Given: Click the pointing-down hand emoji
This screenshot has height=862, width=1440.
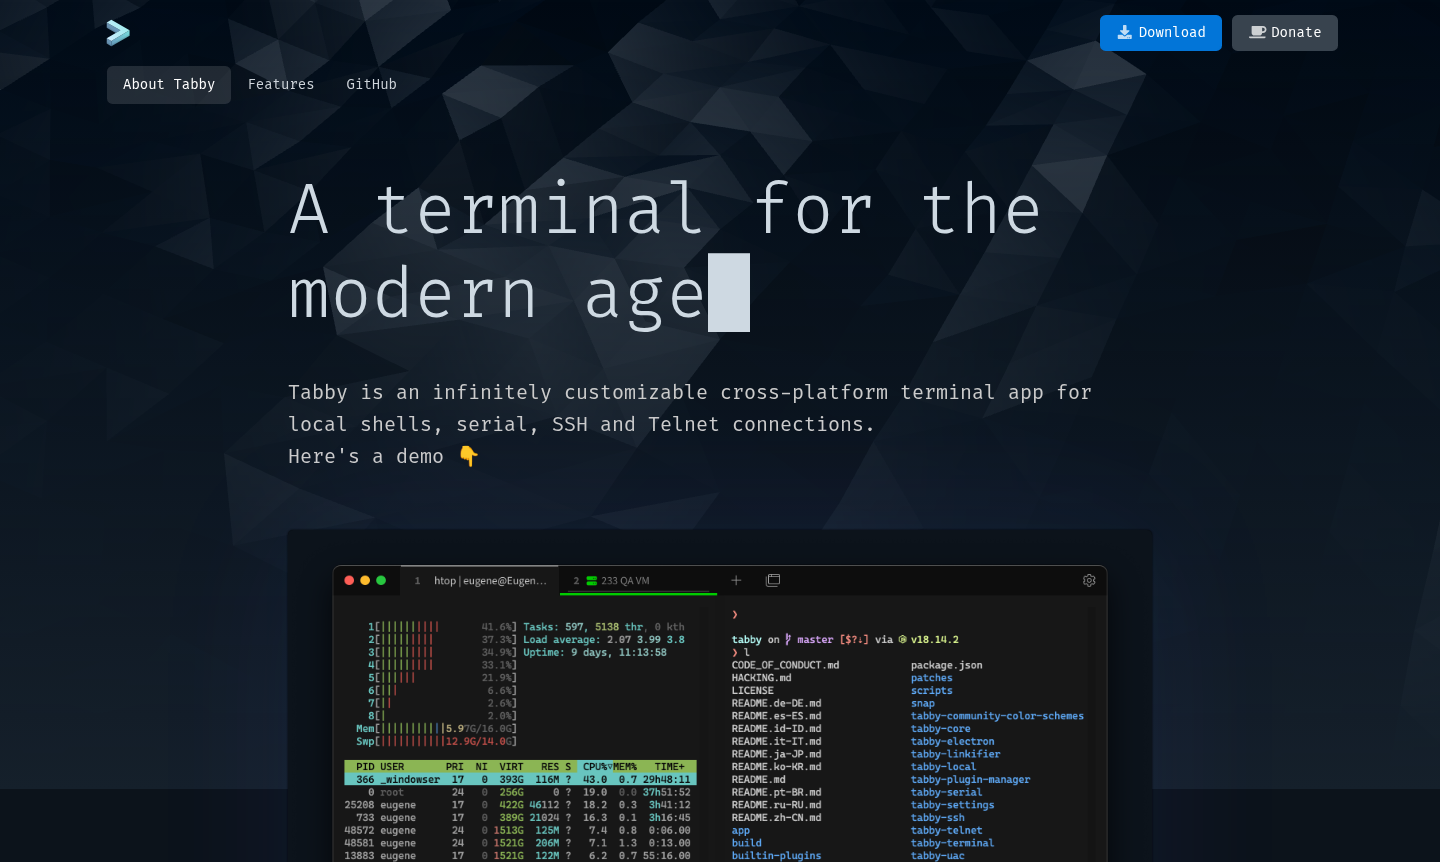Looking at the screenshot, I should click(x=468, y=456).
